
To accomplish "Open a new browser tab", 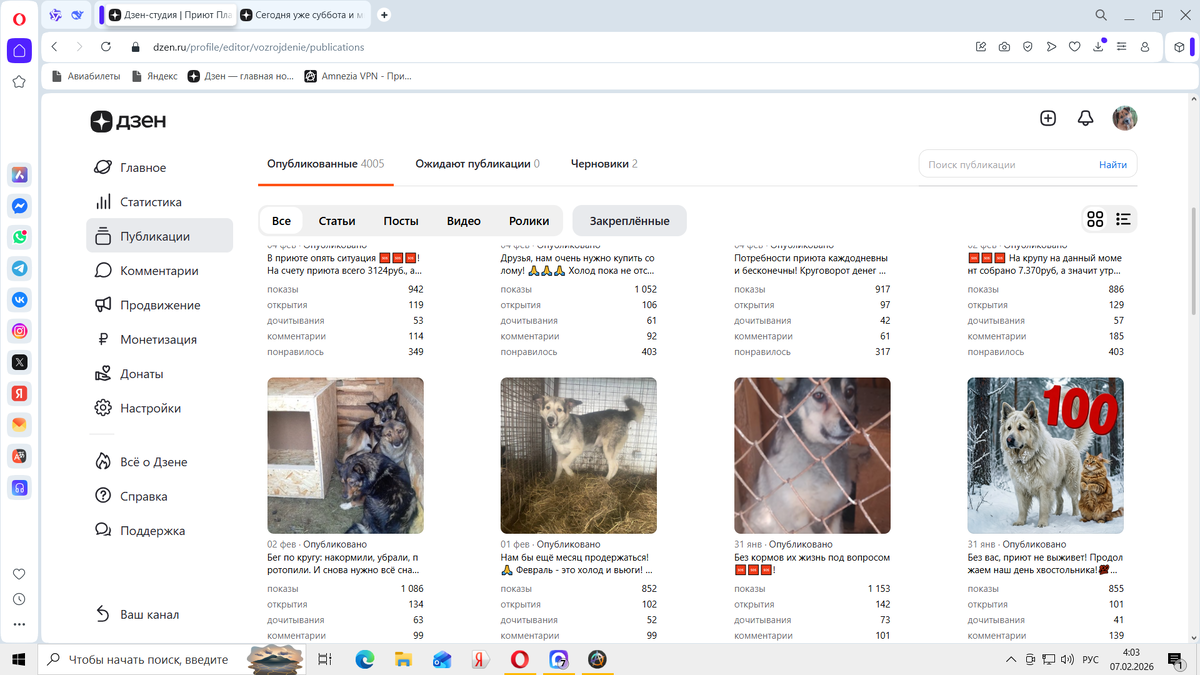I will coord(385,15).
